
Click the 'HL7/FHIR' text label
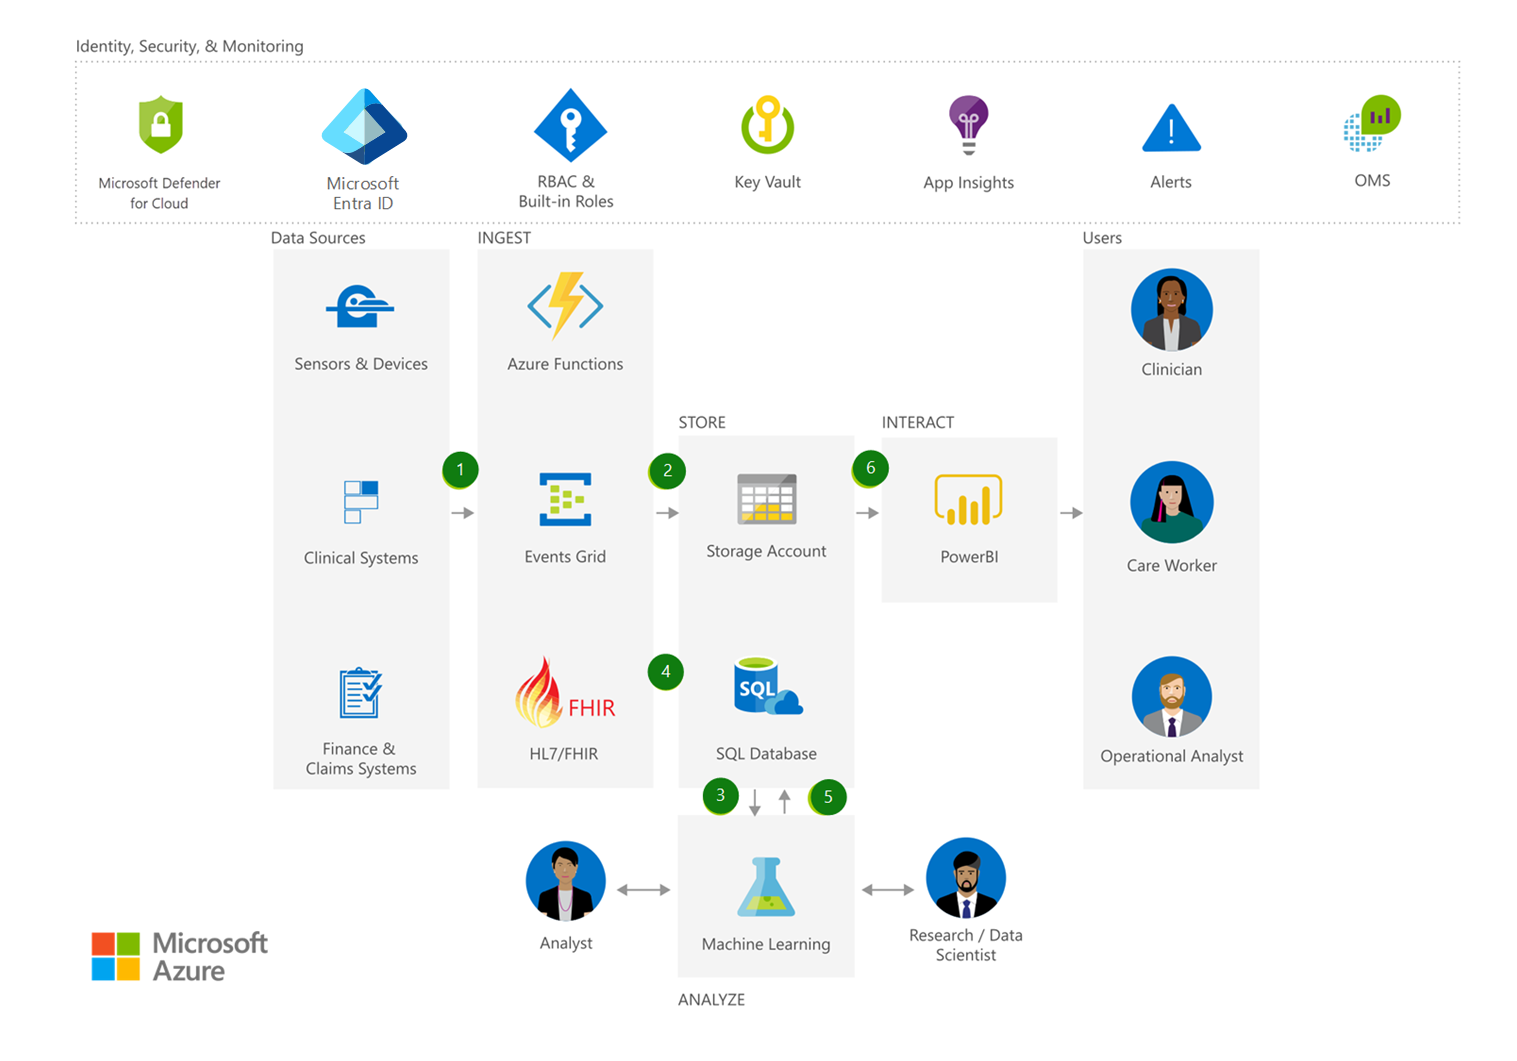[564, 754]
